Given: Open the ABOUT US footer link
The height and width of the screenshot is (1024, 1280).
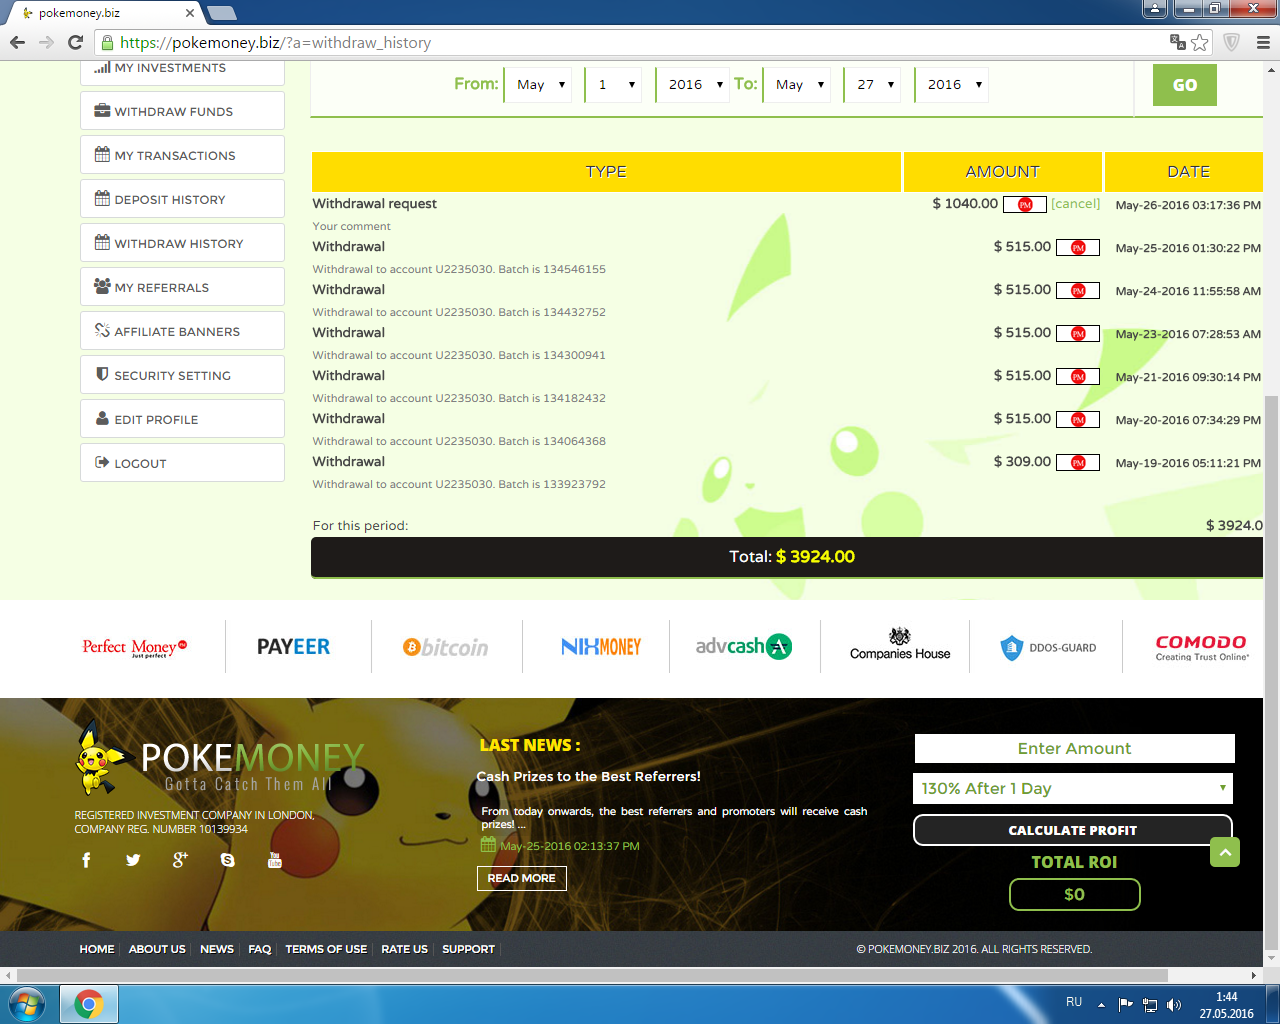Looking at the screenshot, I should pyautogui.click(x=157, y=949).
